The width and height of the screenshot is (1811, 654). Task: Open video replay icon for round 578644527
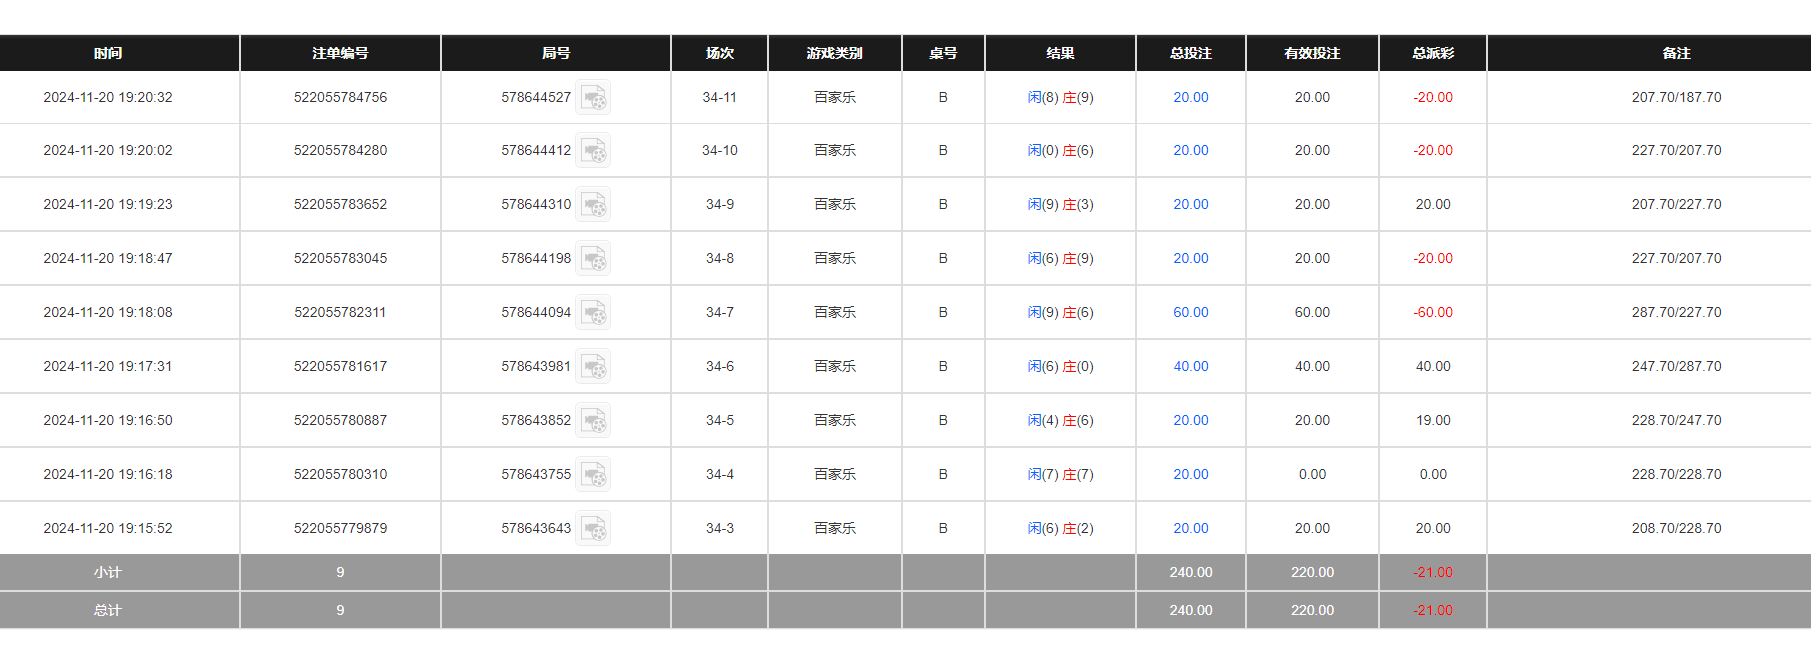(x=593, y=97)
